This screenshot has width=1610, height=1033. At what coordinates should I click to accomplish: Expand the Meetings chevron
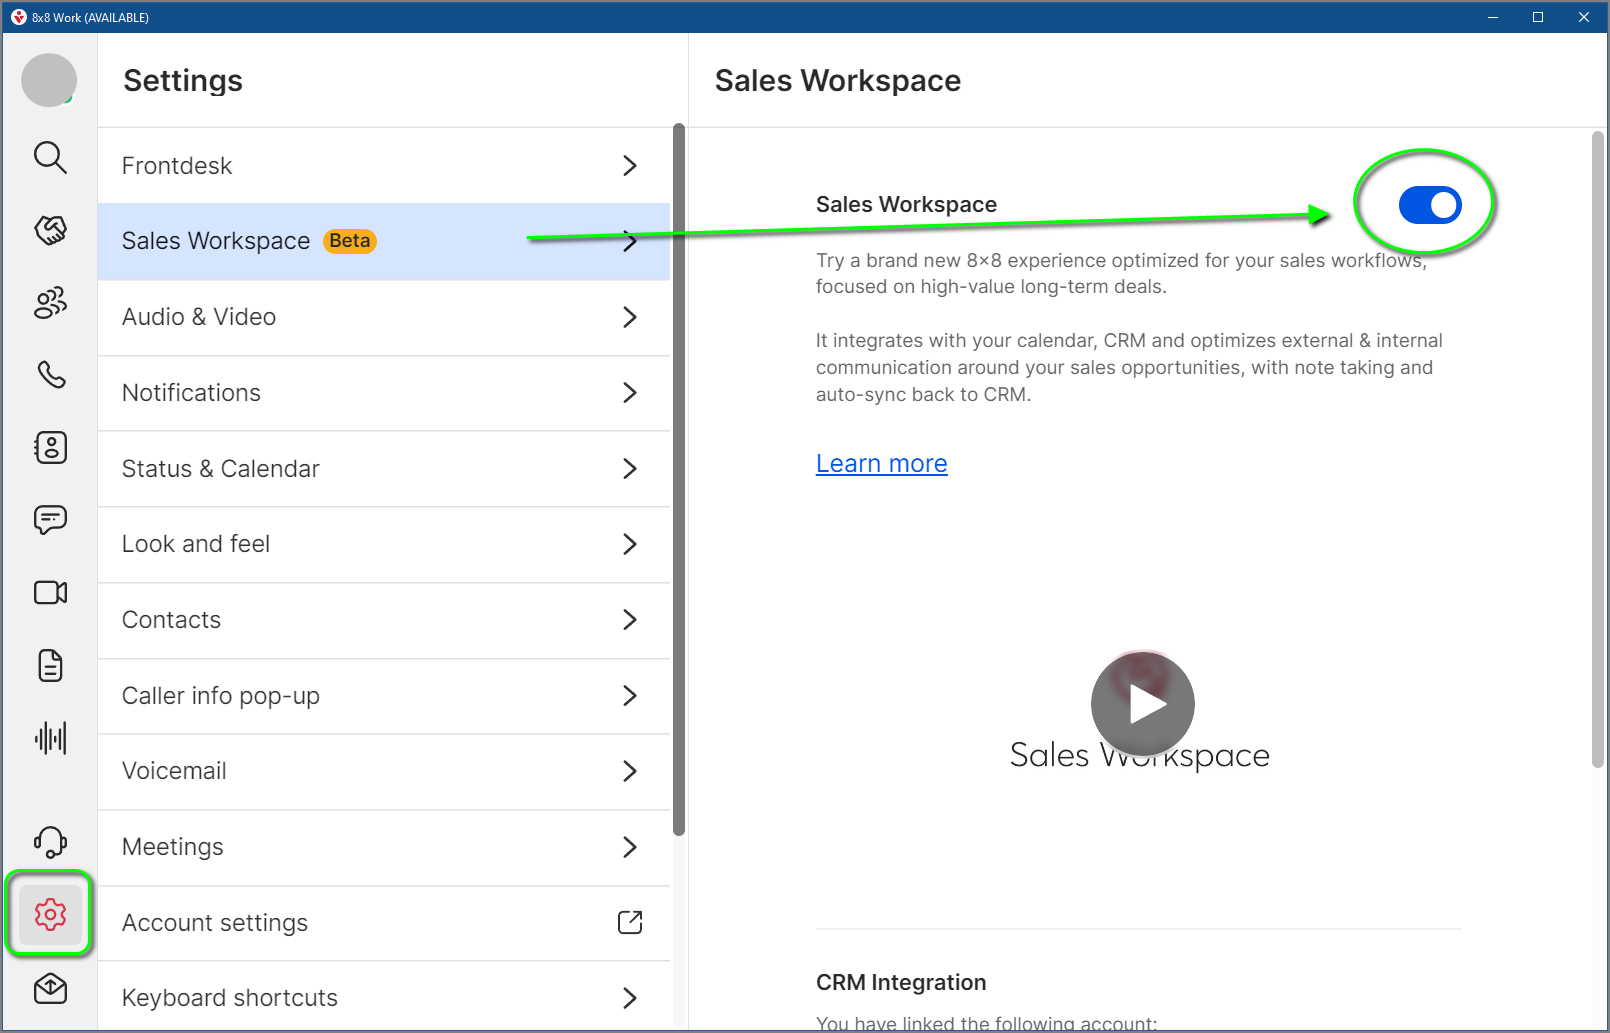point(630,847)
